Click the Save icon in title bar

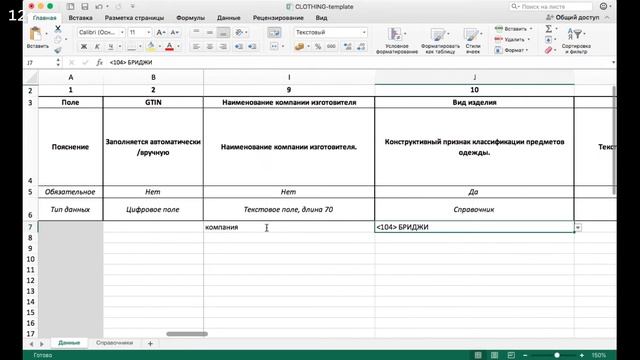tap(84, 7)
